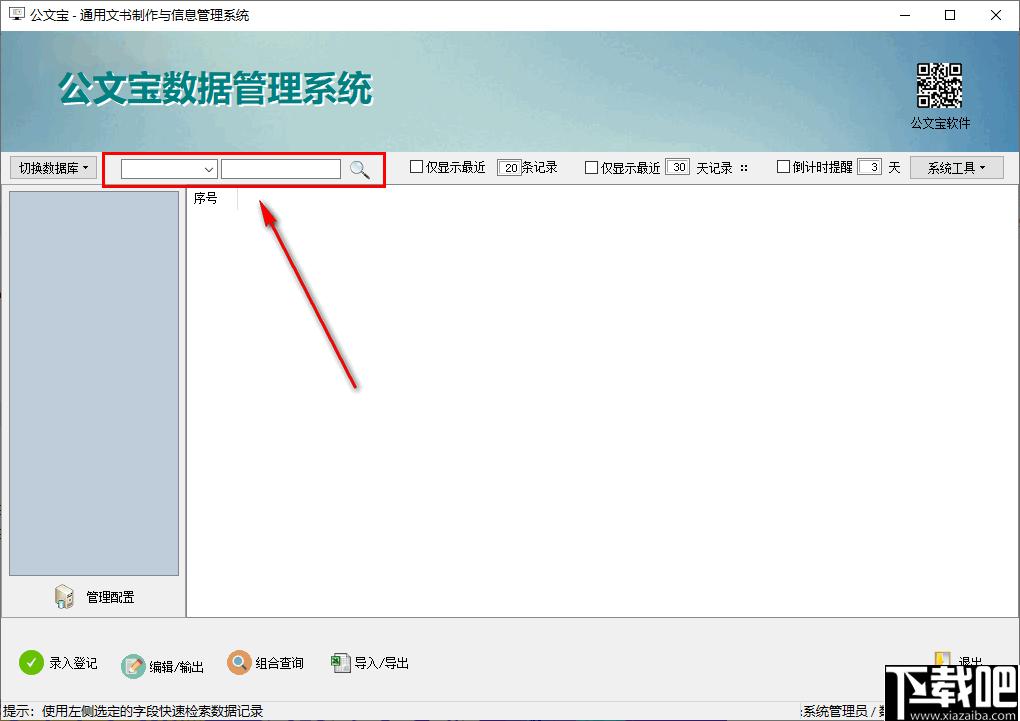Click the record count field showing 20
Screen dimensions: 1020x721
tap(509, 167)
